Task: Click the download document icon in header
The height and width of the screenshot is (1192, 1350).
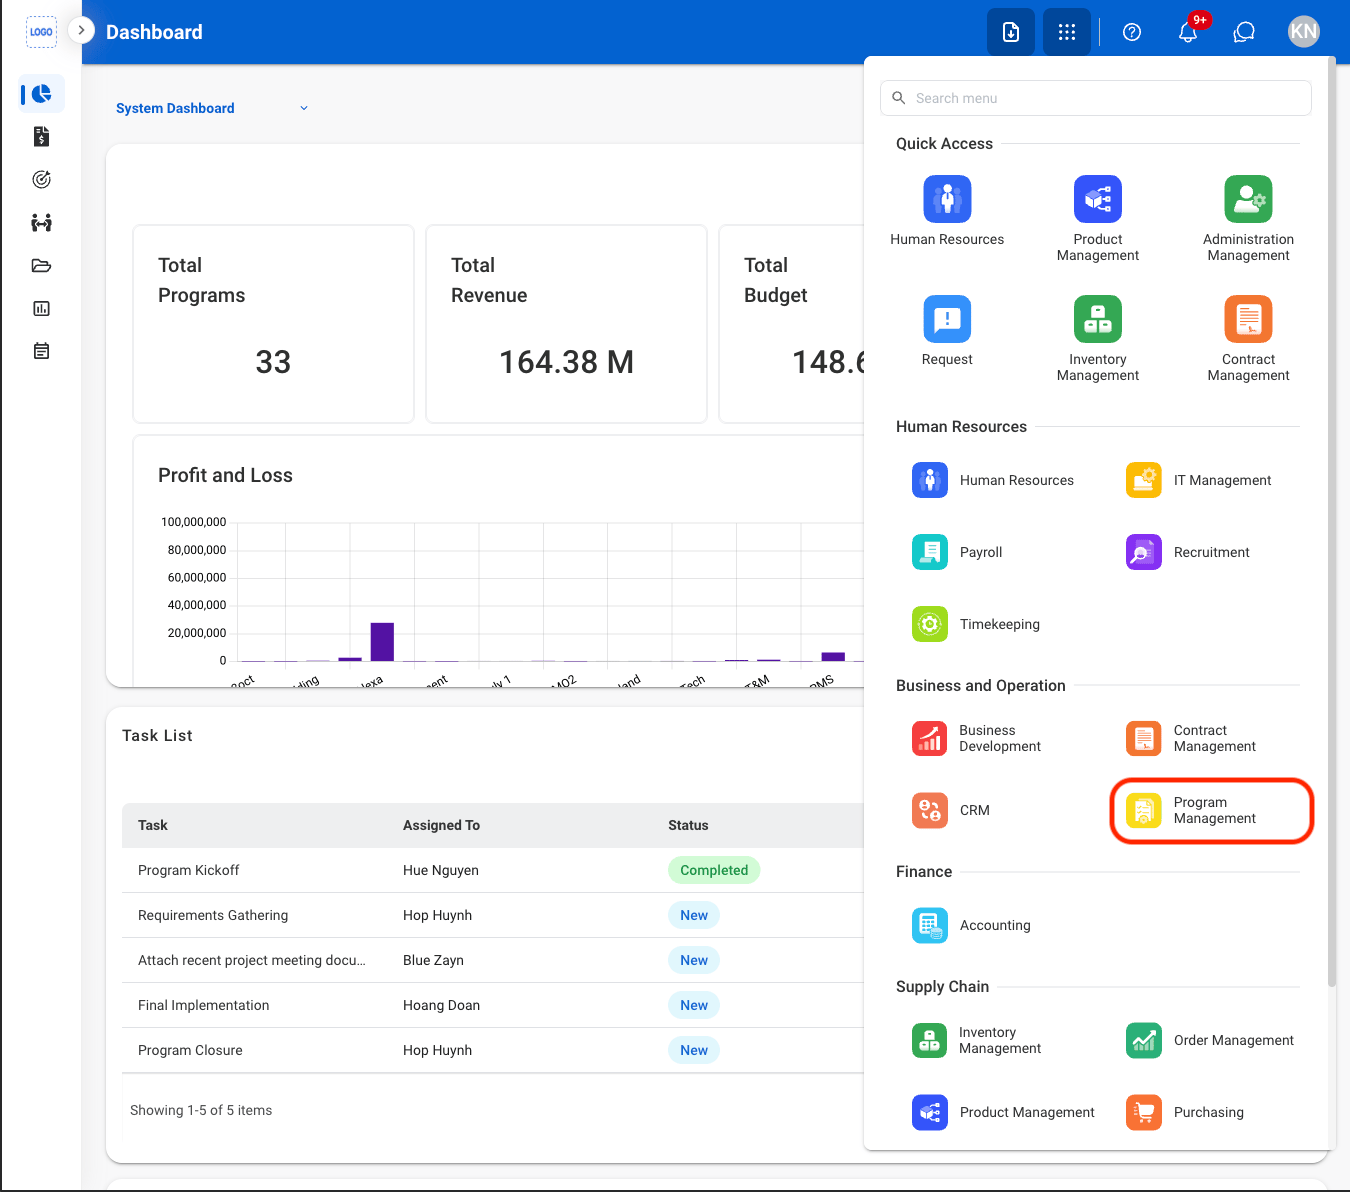Action: tap(1011, 32)
